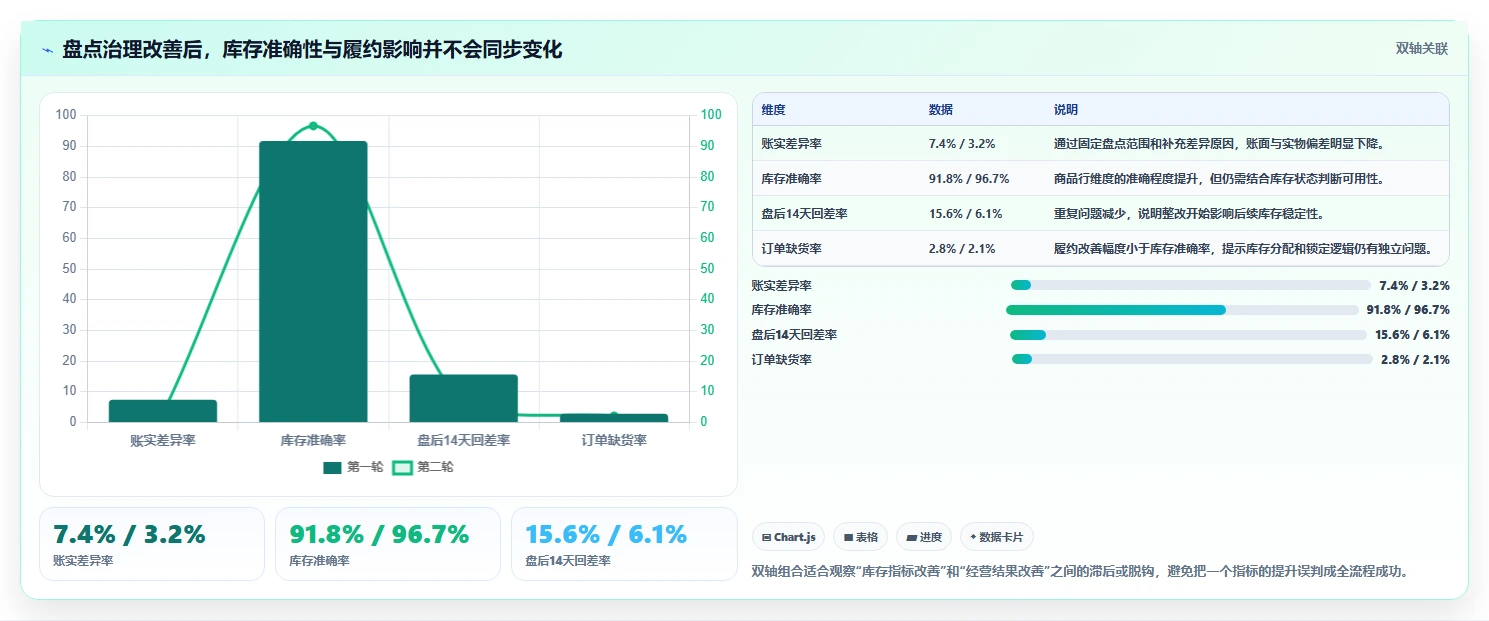
Task: Click the 维度 column header
Action: tap(773, 110)
